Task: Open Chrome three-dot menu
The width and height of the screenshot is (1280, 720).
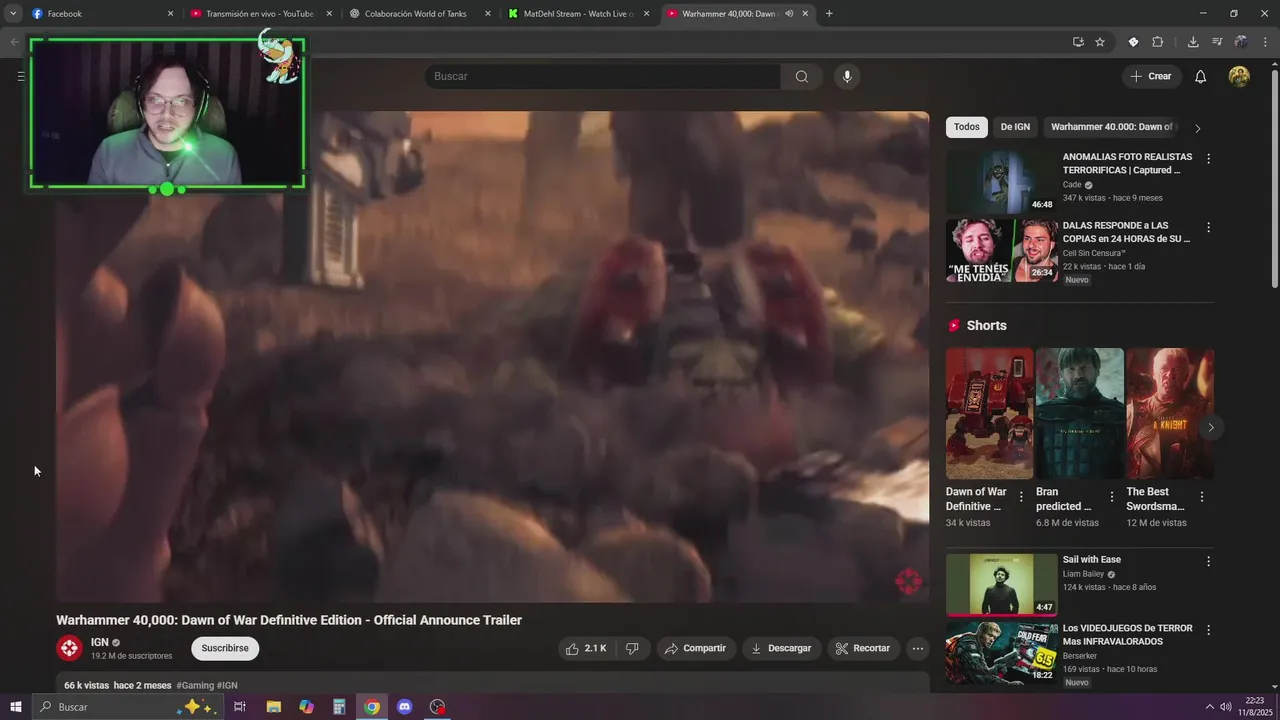Action: (x=1266, y=42)
